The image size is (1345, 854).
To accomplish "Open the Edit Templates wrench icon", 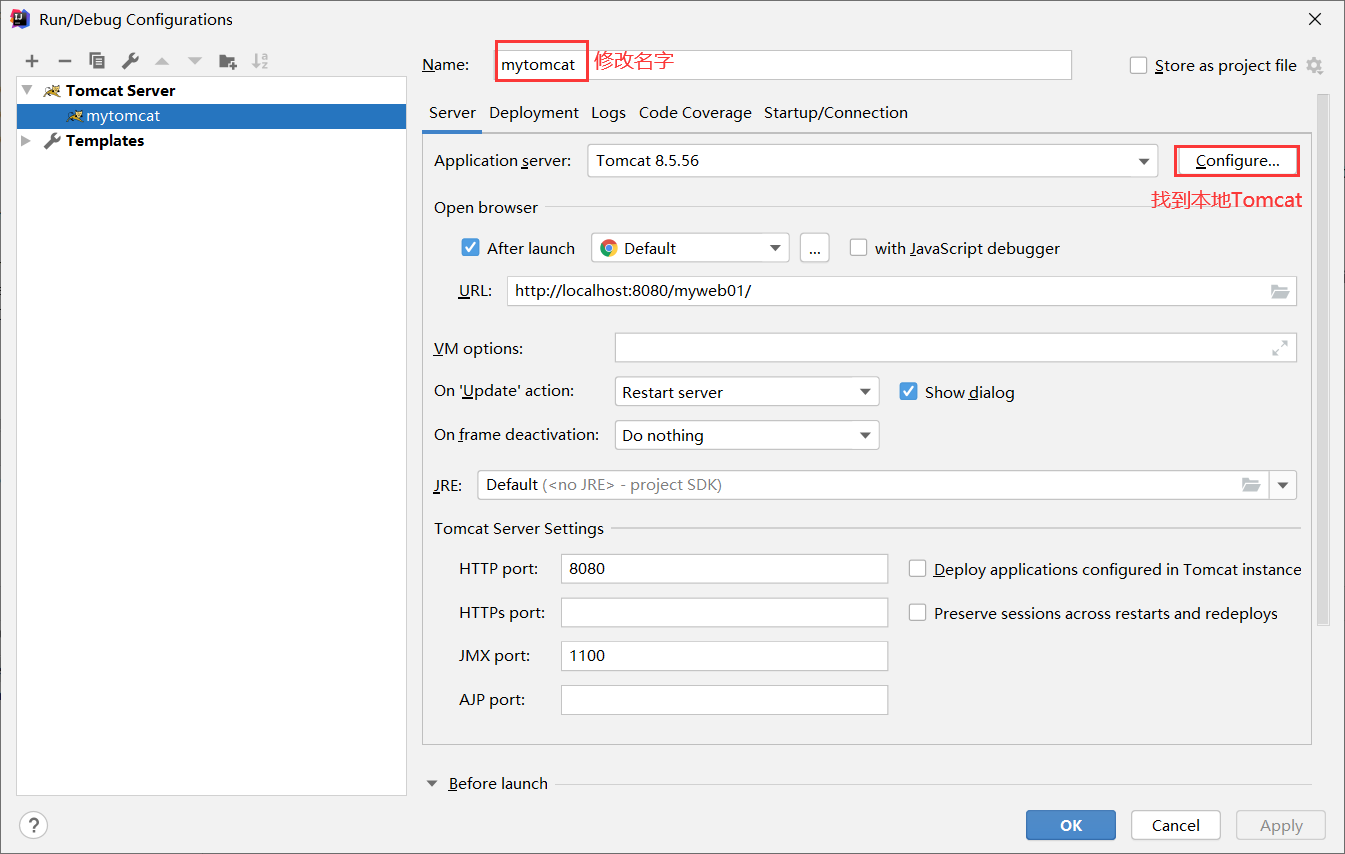I will coord(130,61).
